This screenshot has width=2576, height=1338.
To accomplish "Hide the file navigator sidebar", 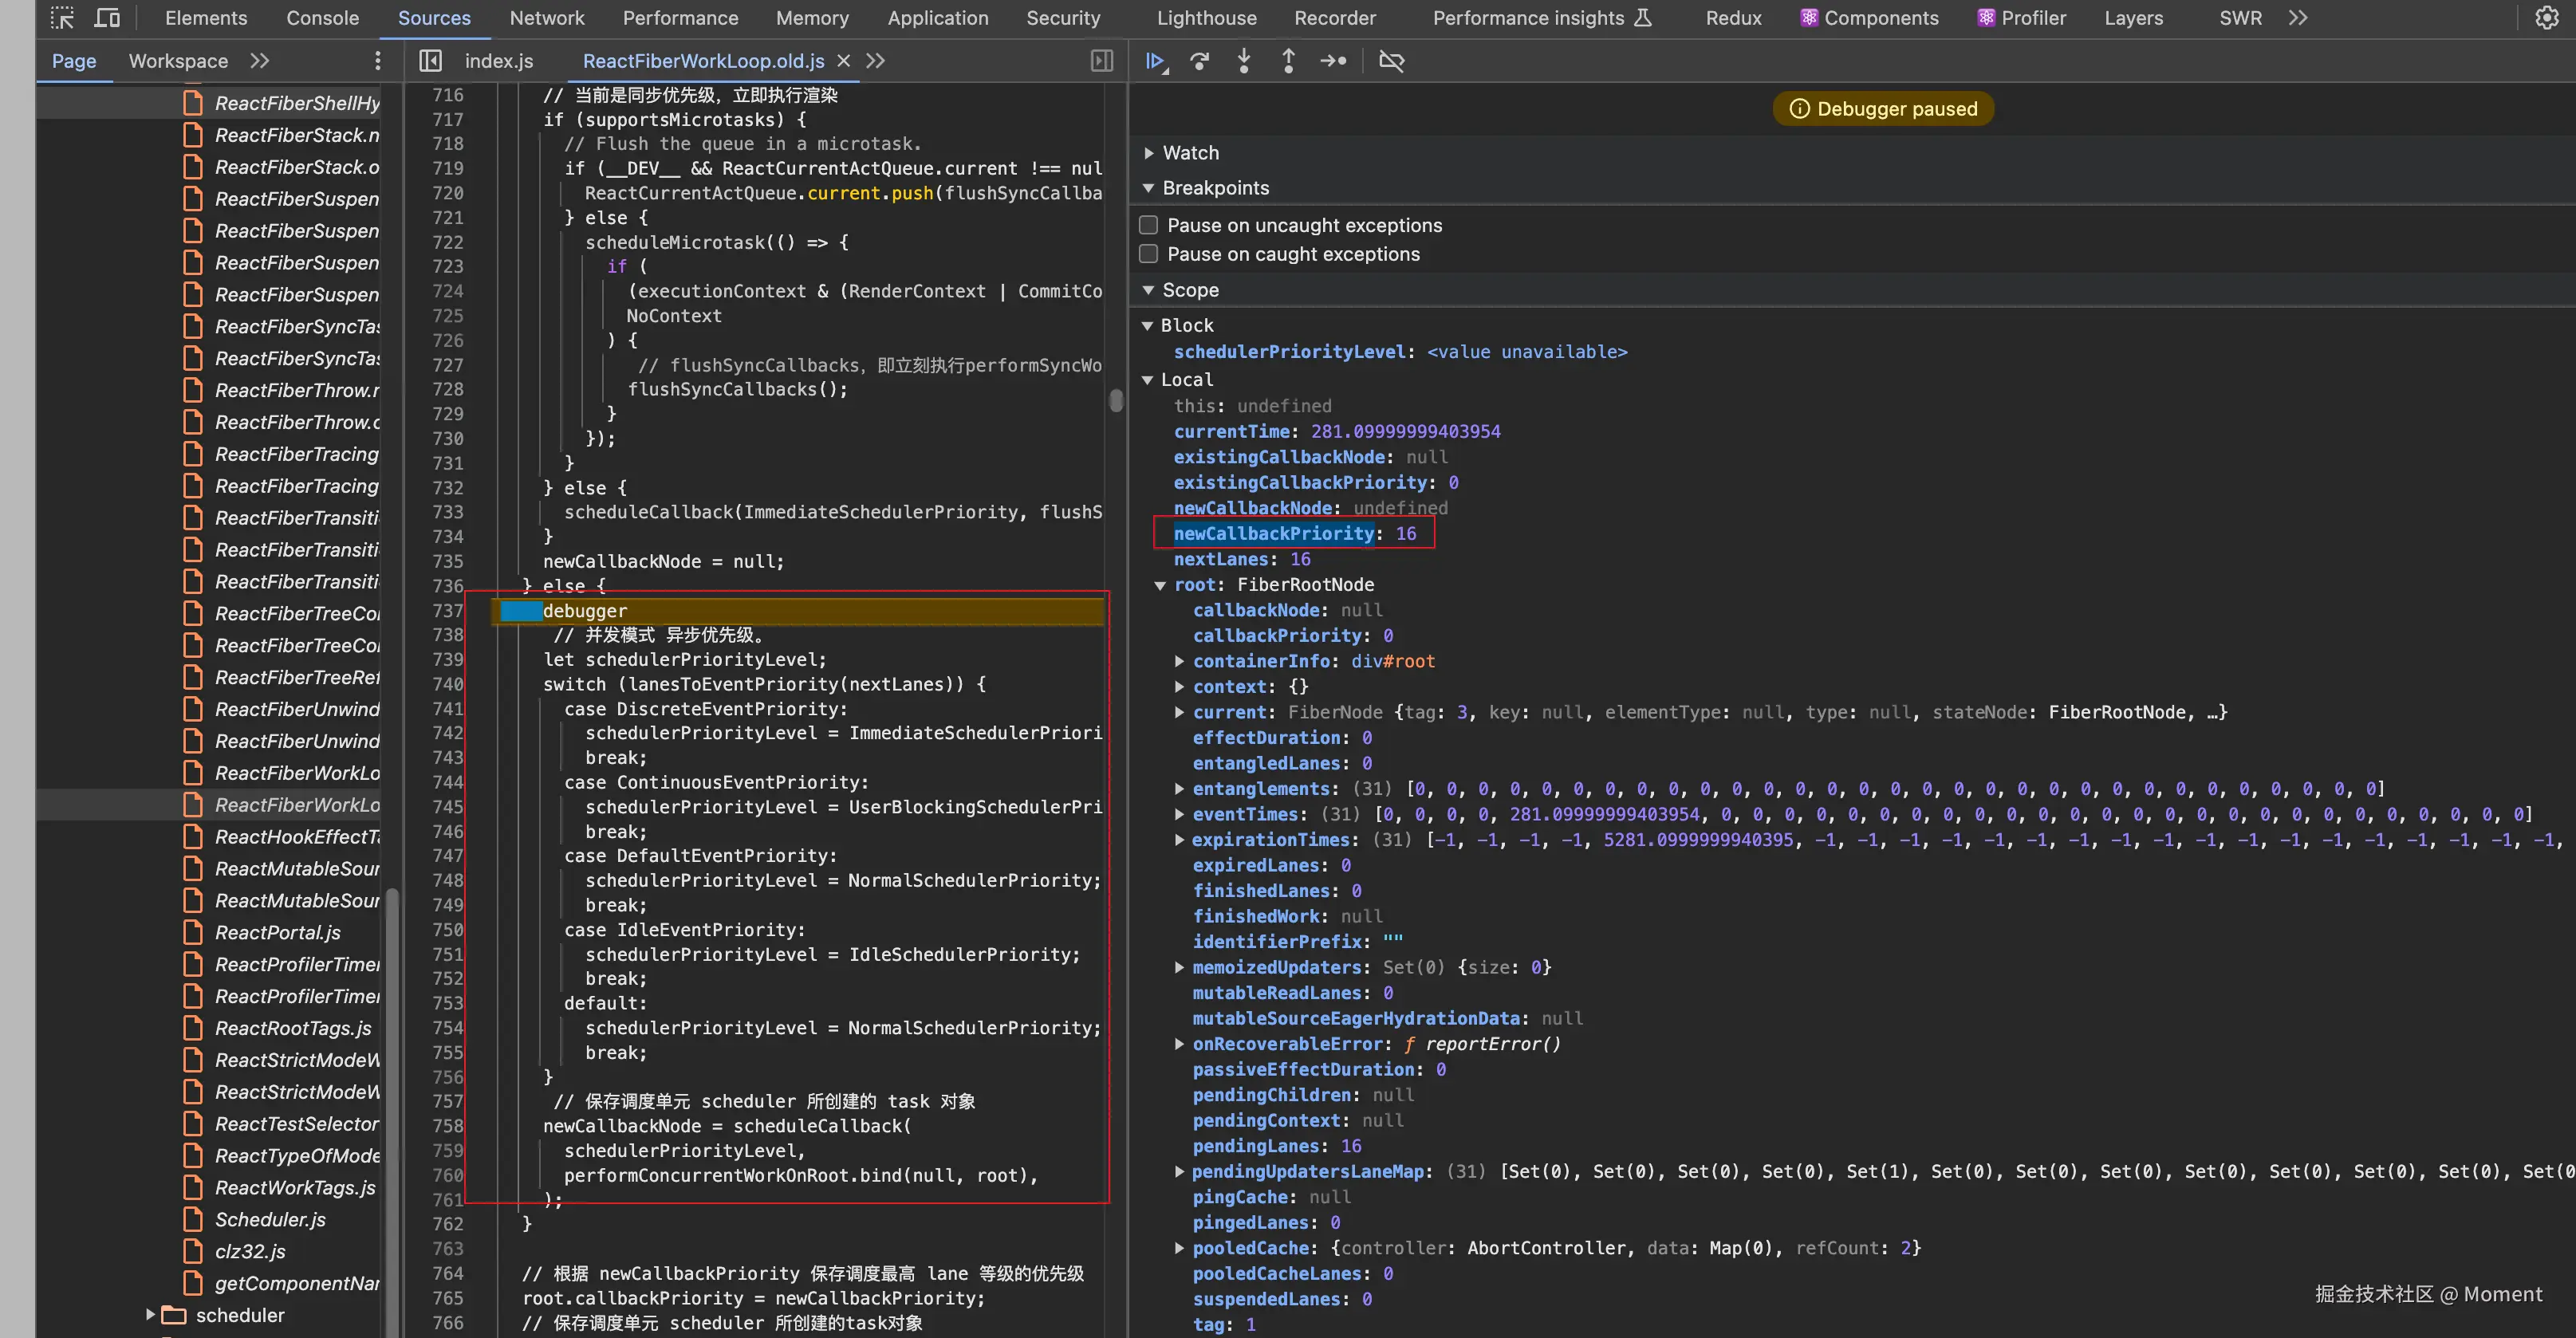I will coord(430,61).
